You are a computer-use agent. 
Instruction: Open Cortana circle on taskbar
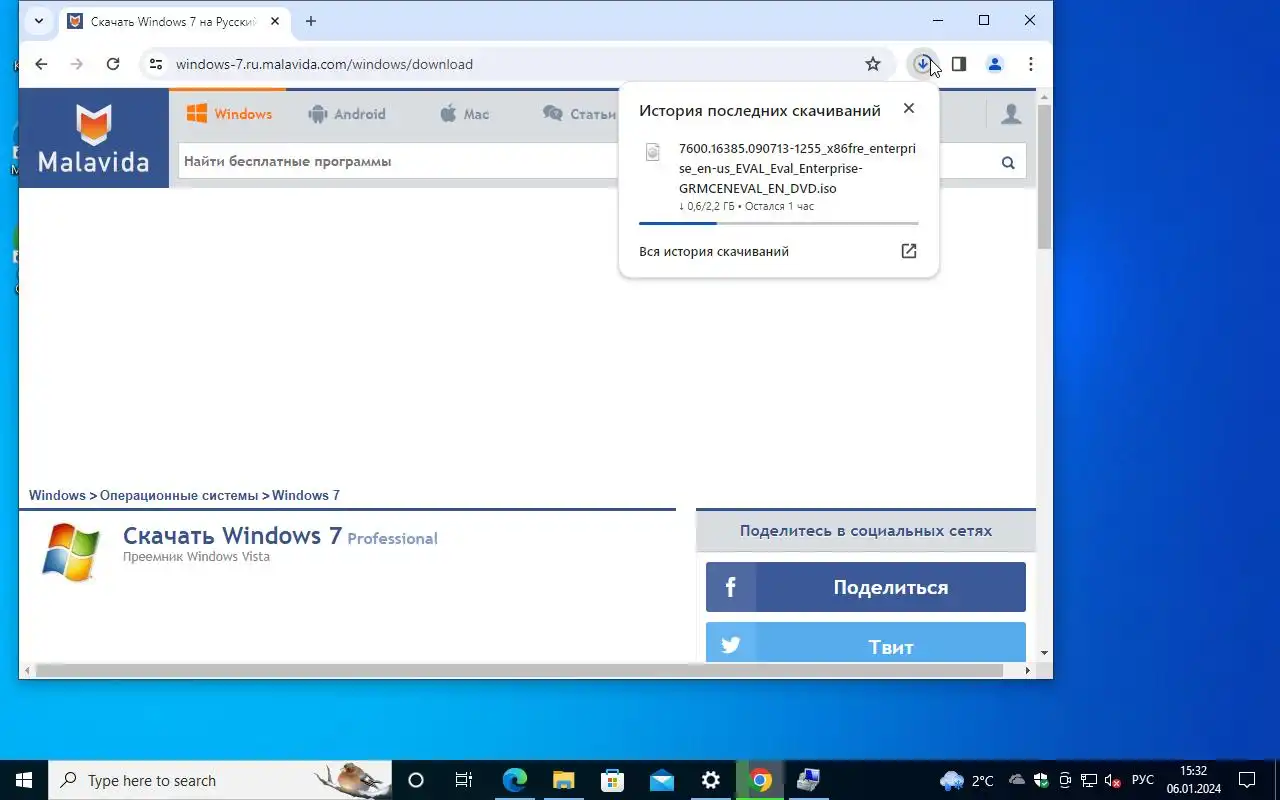(416, 780)
